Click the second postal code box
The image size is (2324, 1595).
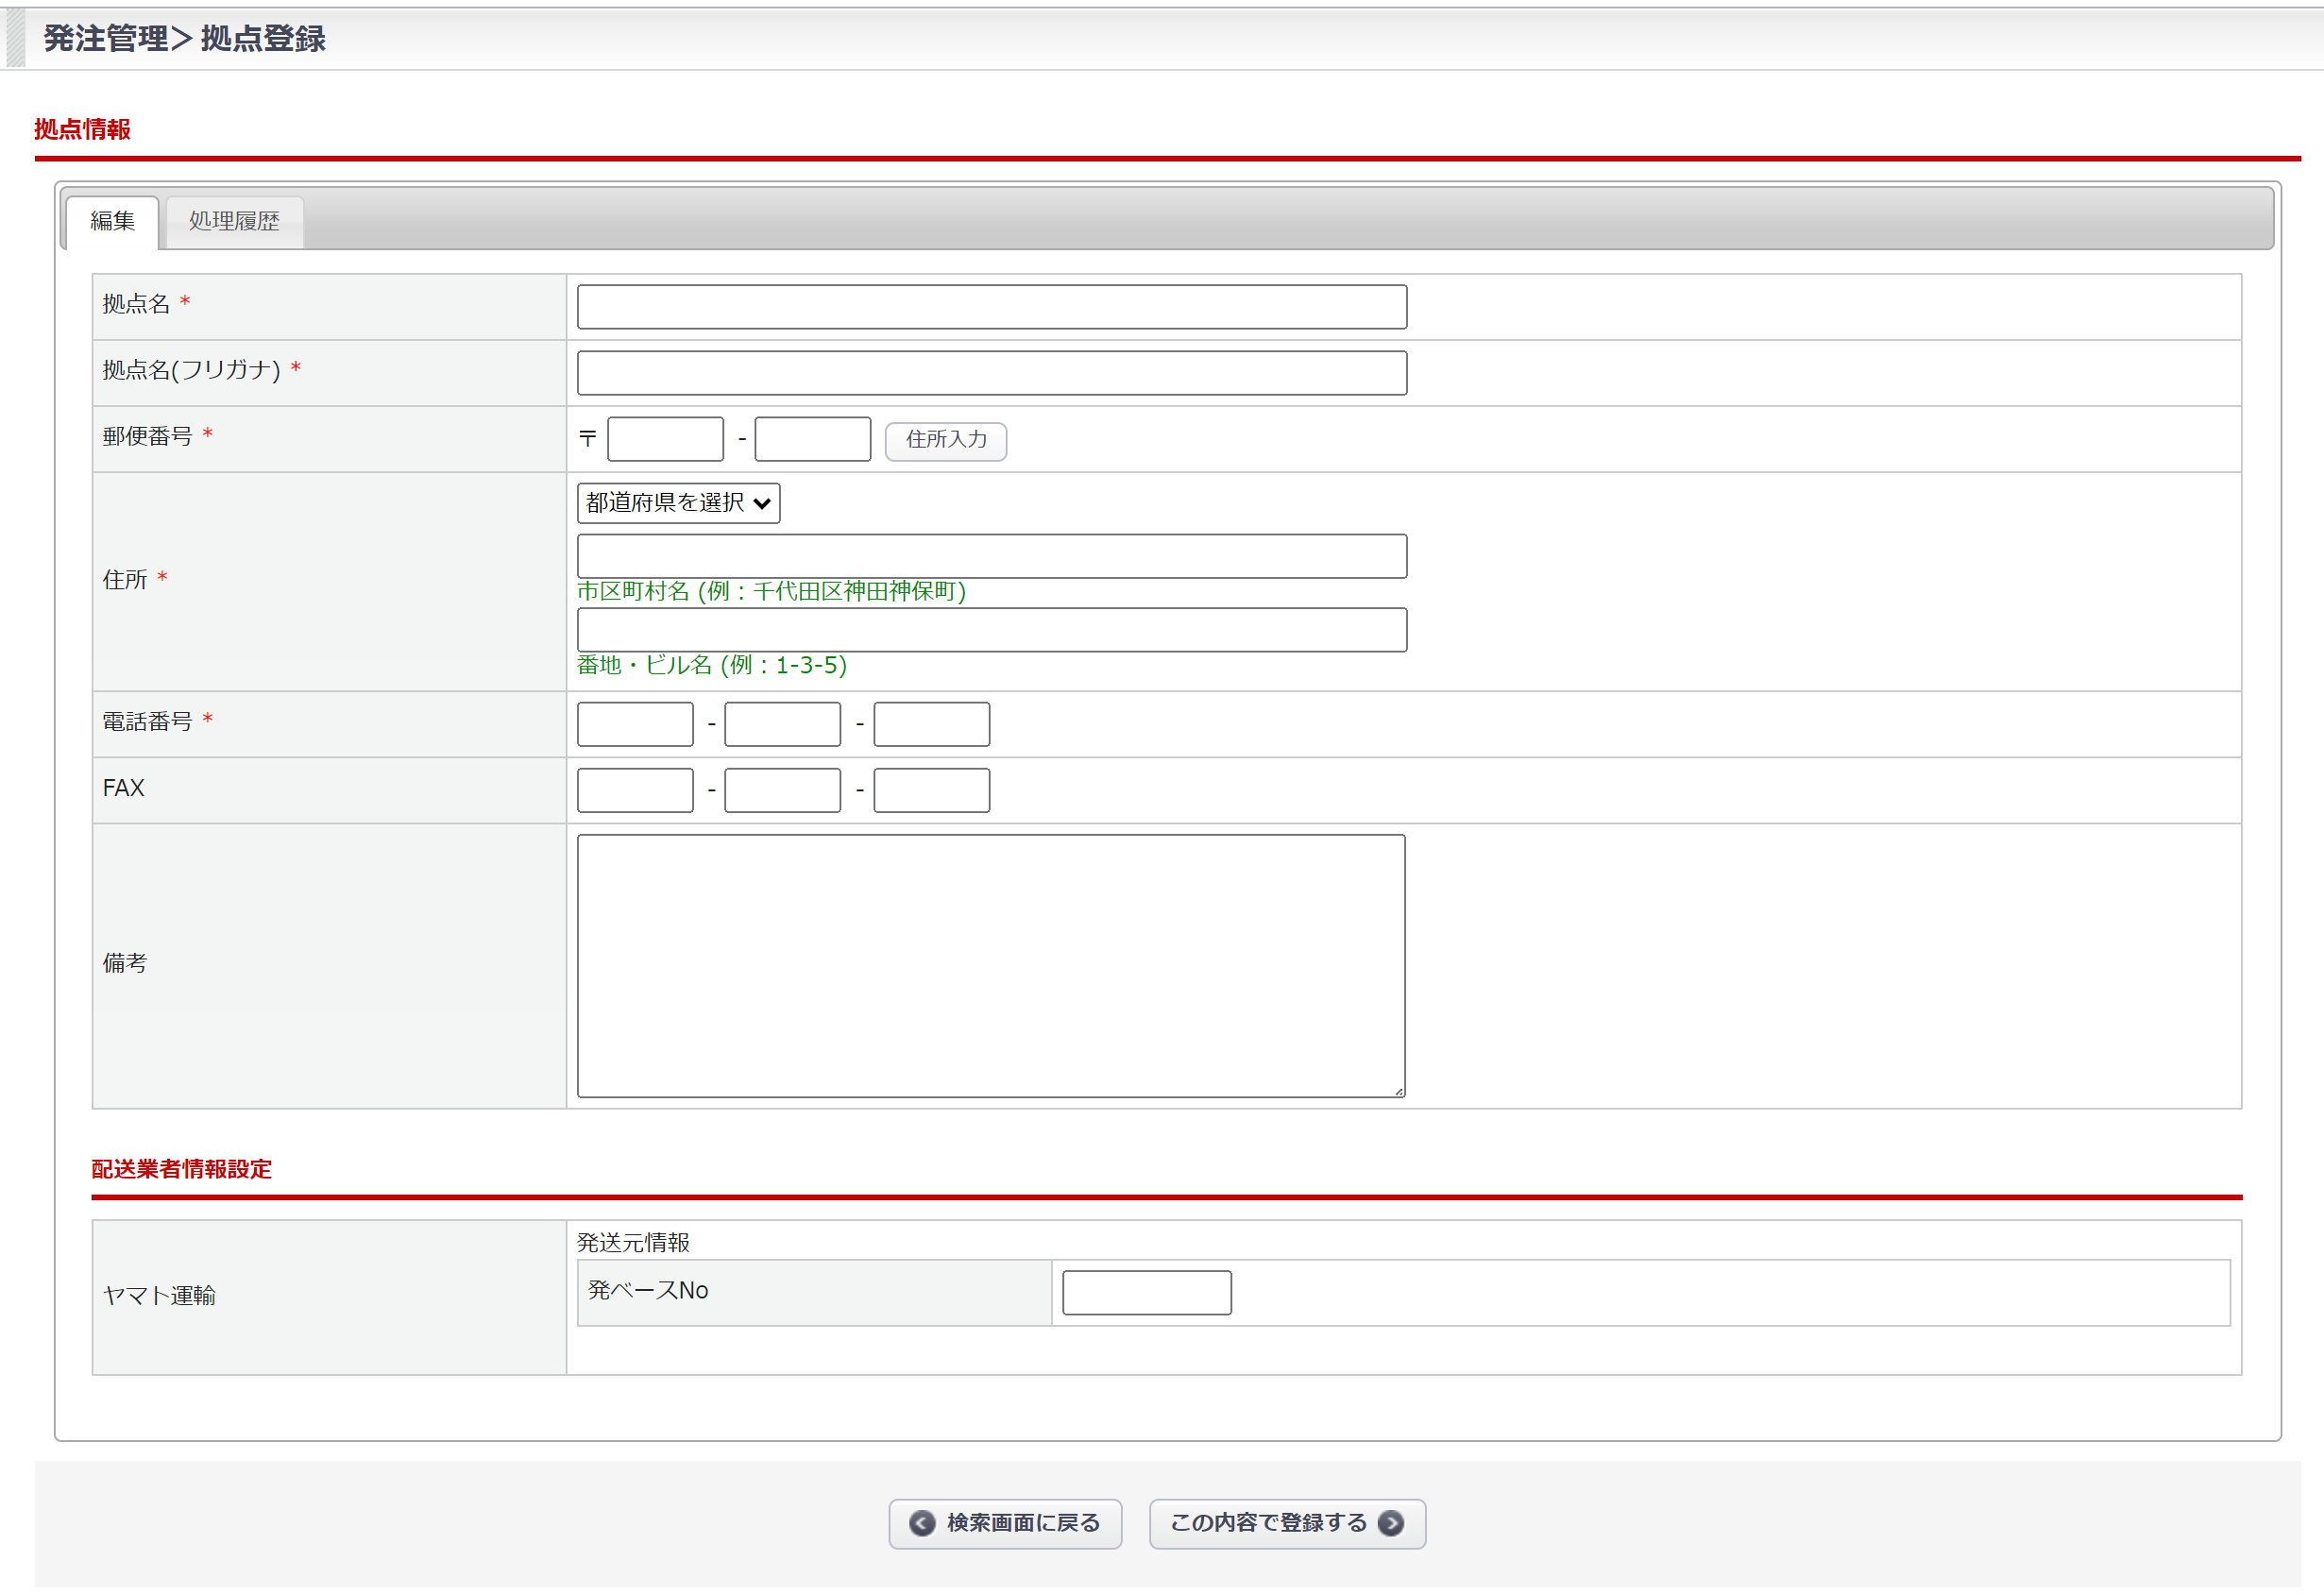(812, 439)
